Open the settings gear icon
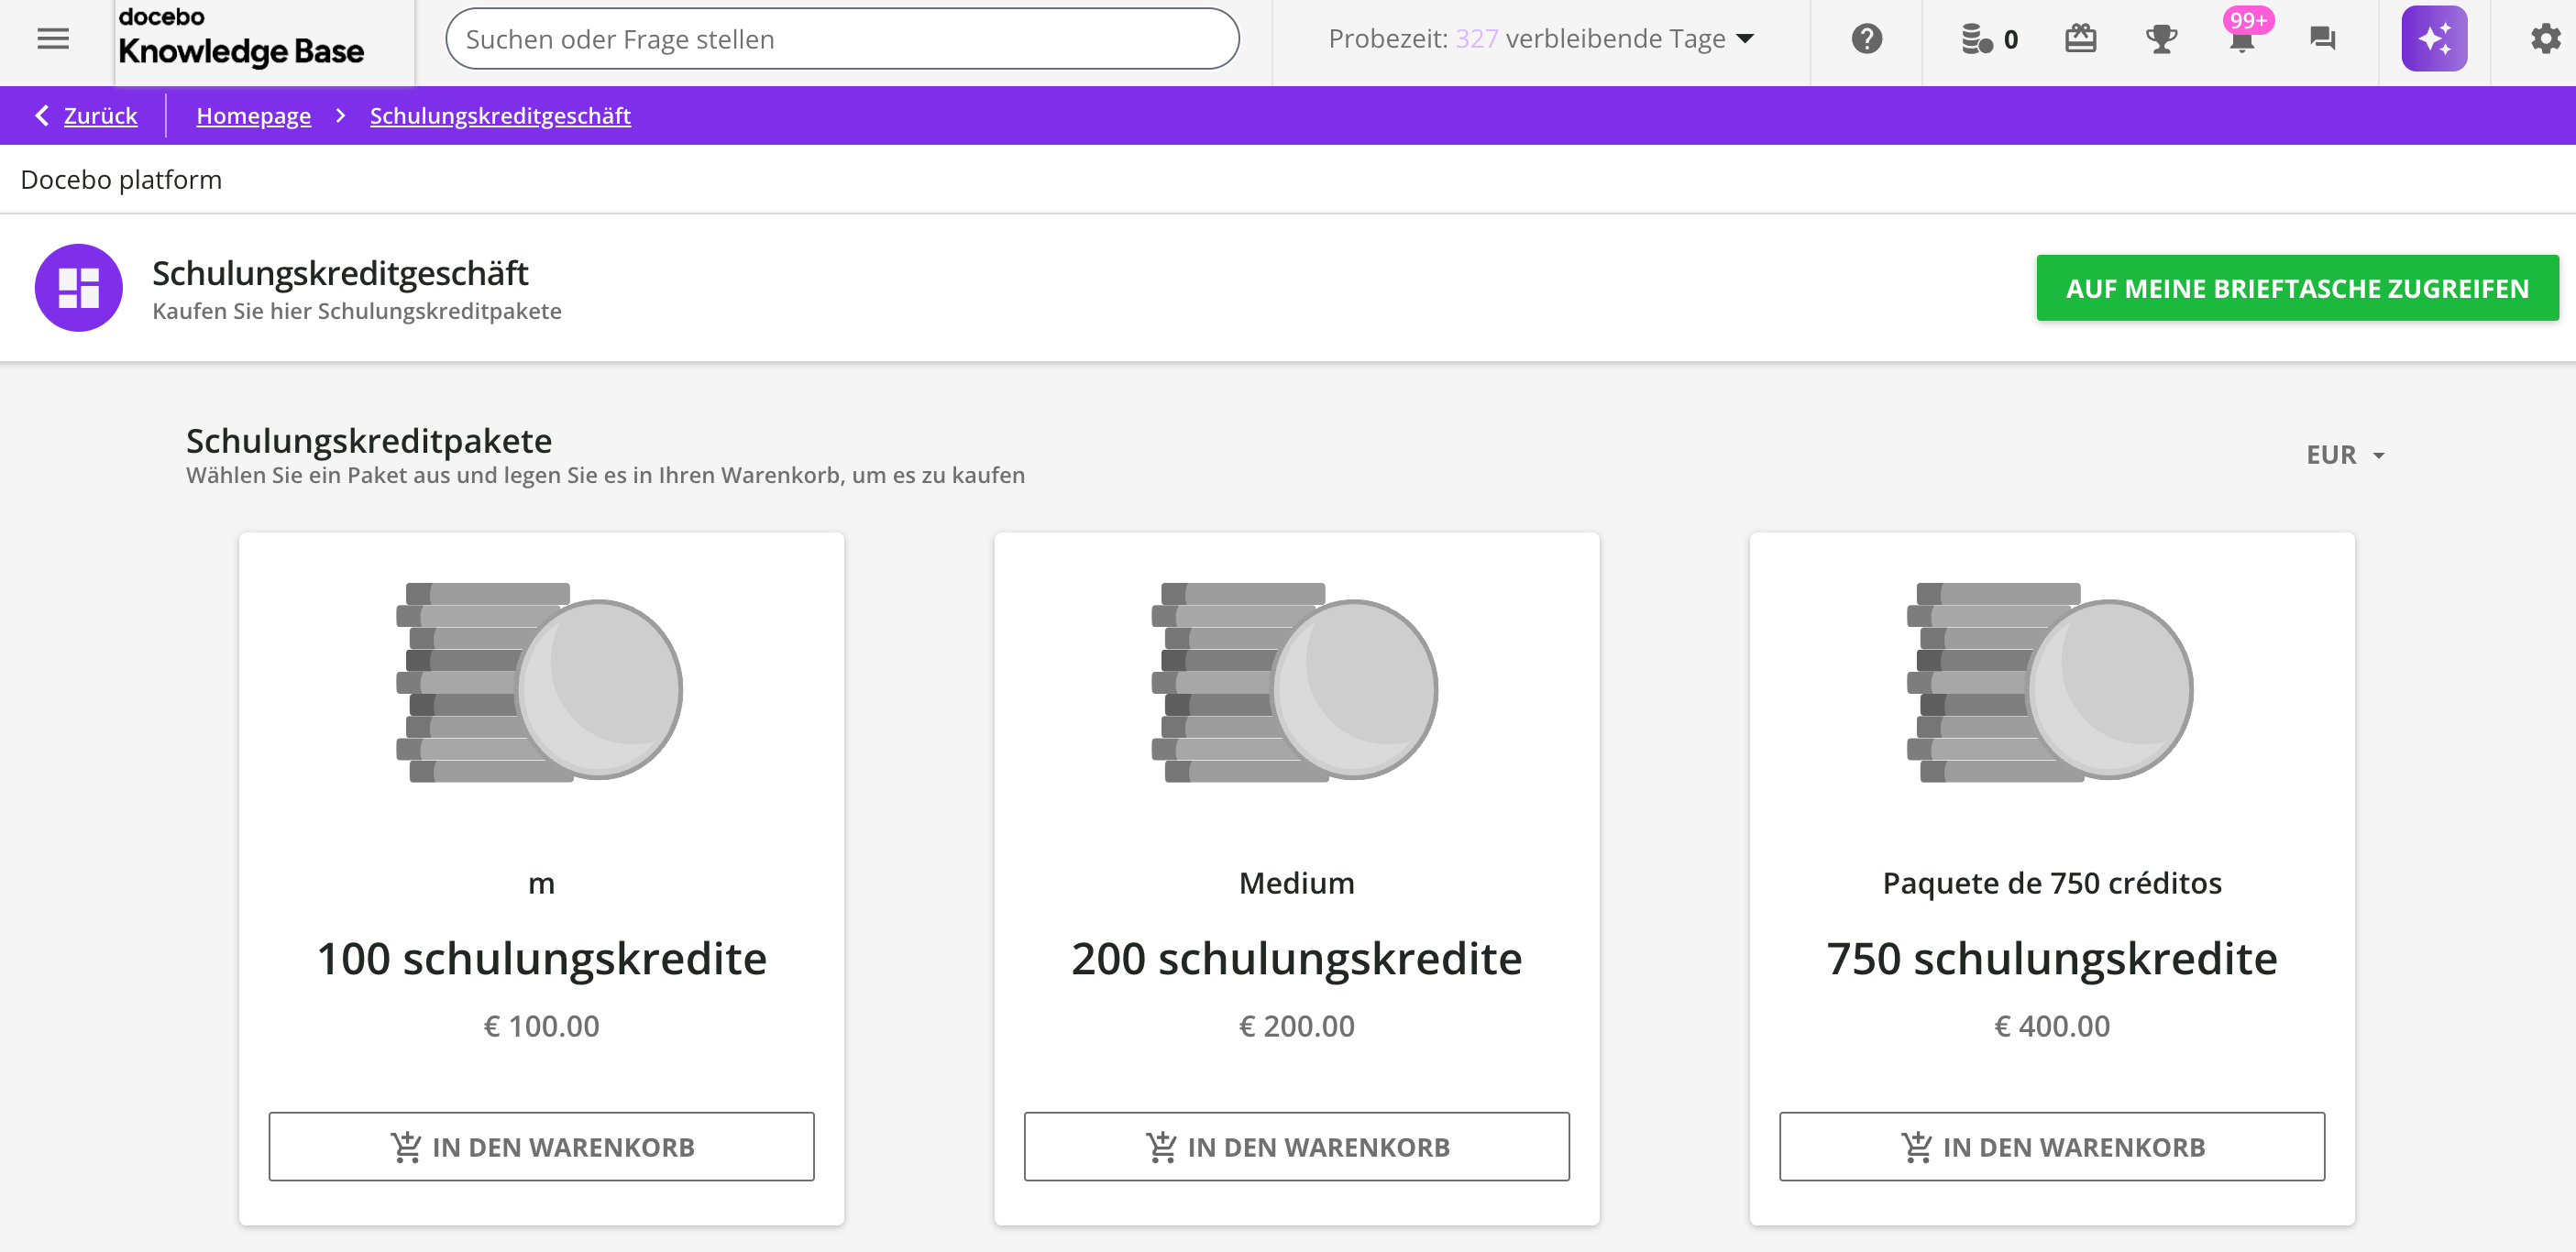The height and width of the screenshot is (1252, 2576). [2544, 39]
